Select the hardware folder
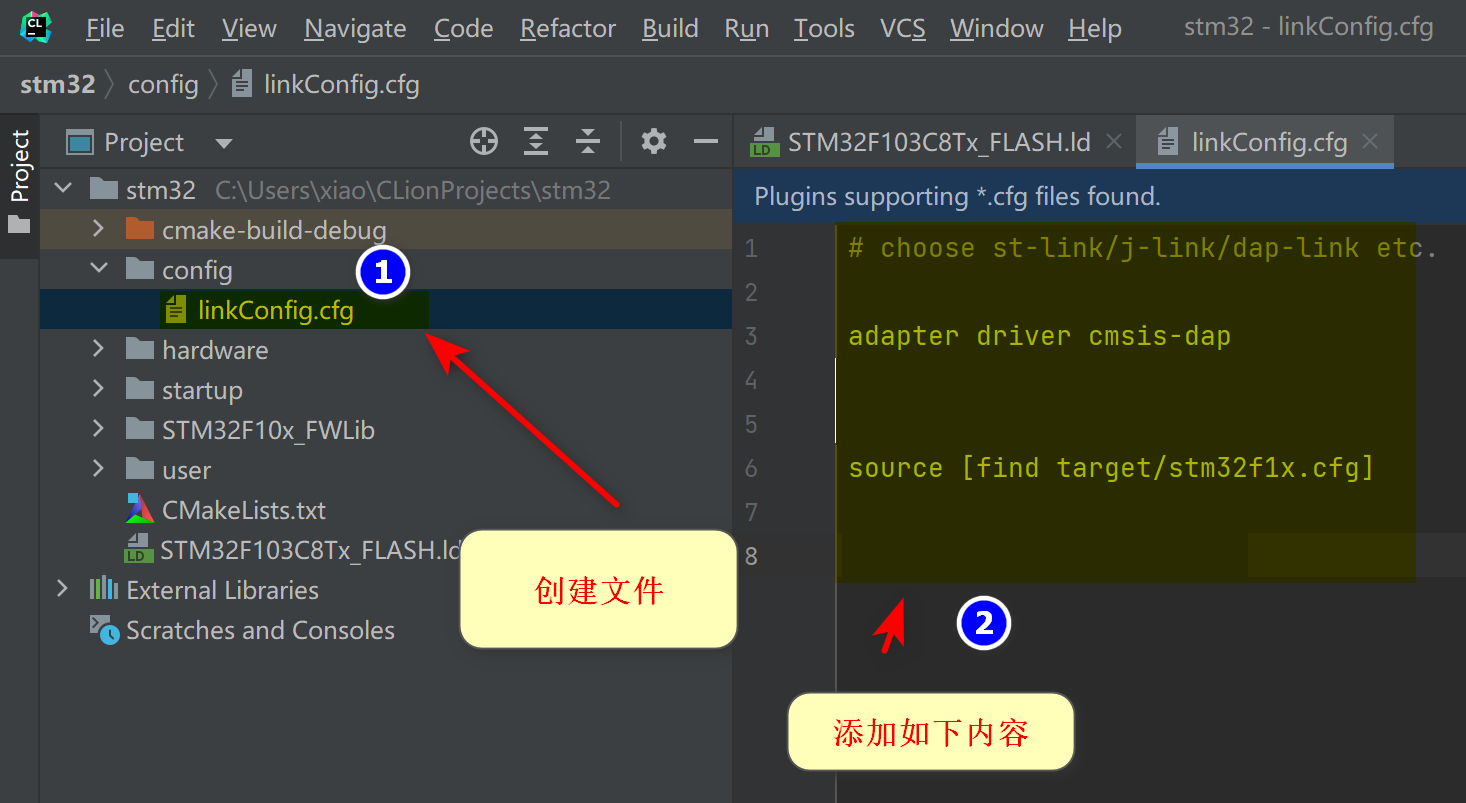Image resolution: width=1466 pixels, height=803 pixels. click(x=386, y=350)
